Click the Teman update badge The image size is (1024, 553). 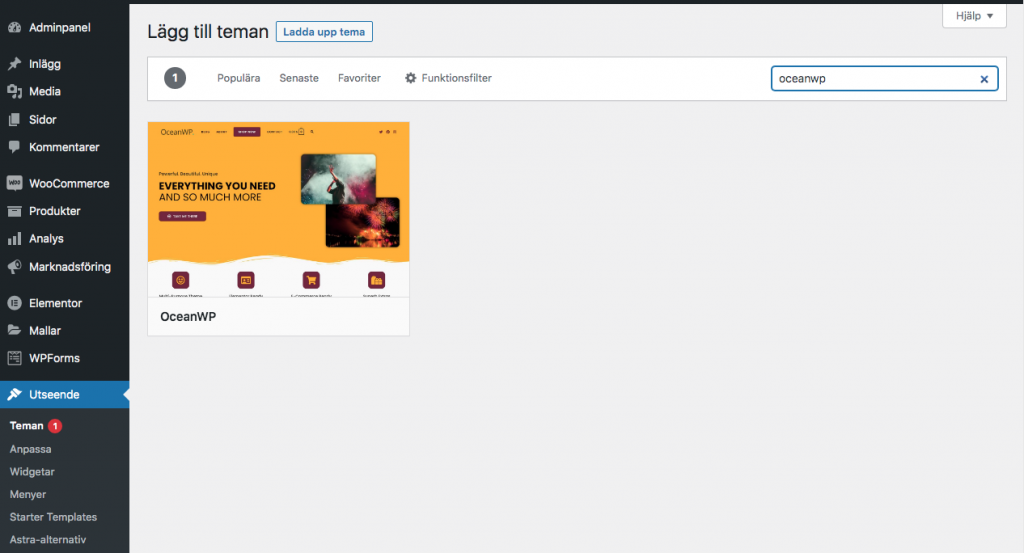pos(56,426)
